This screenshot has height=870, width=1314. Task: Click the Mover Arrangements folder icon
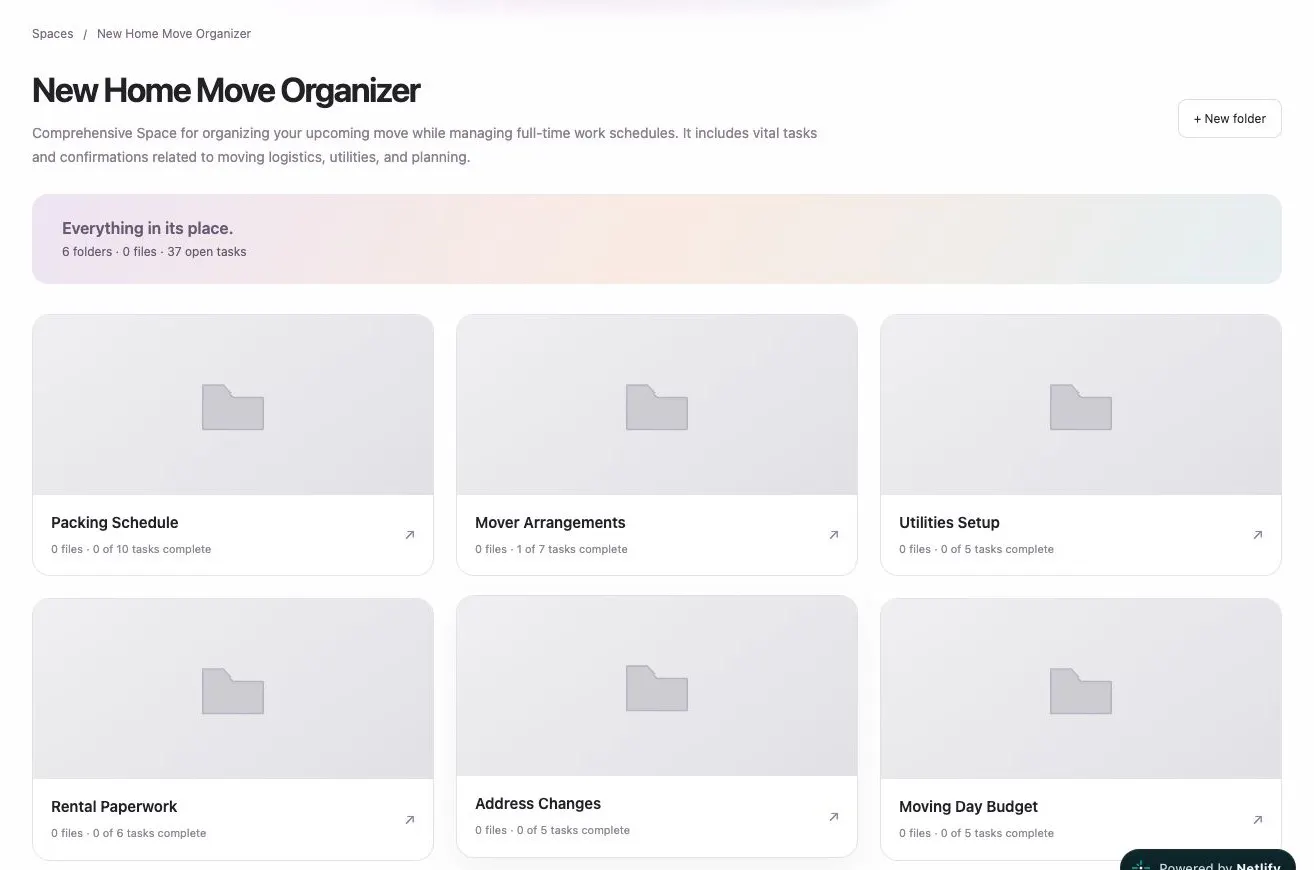657,407
